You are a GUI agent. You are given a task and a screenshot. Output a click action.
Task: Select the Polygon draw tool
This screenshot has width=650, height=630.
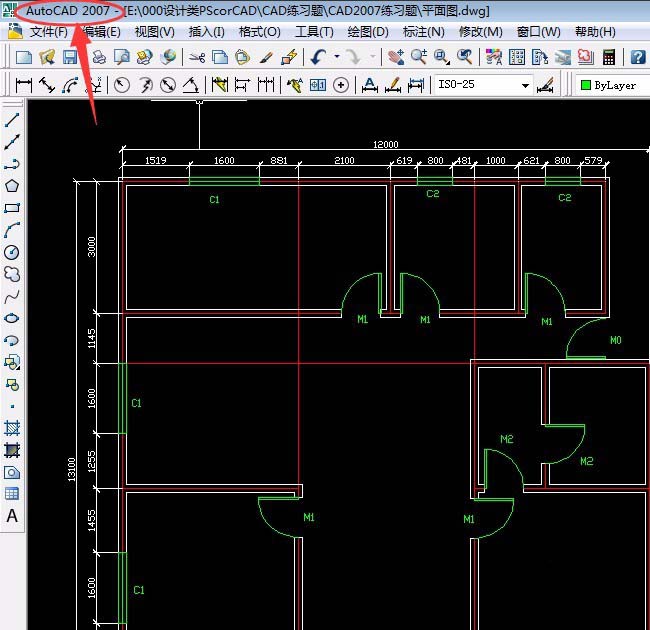point(12,186)
